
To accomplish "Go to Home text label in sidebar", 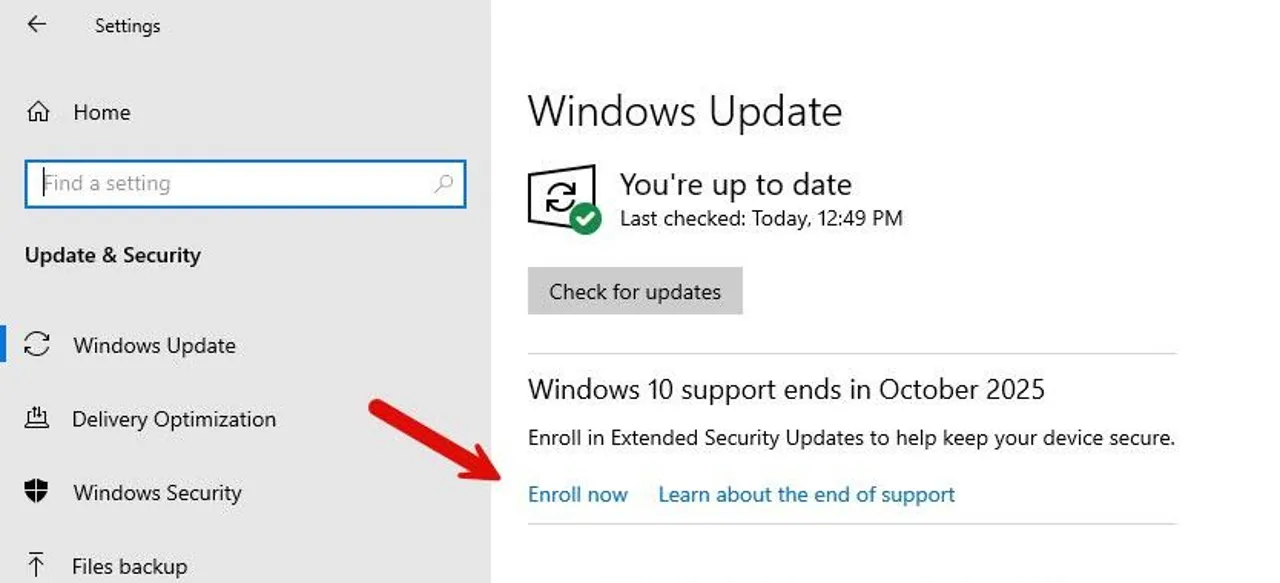I will 102,112.
